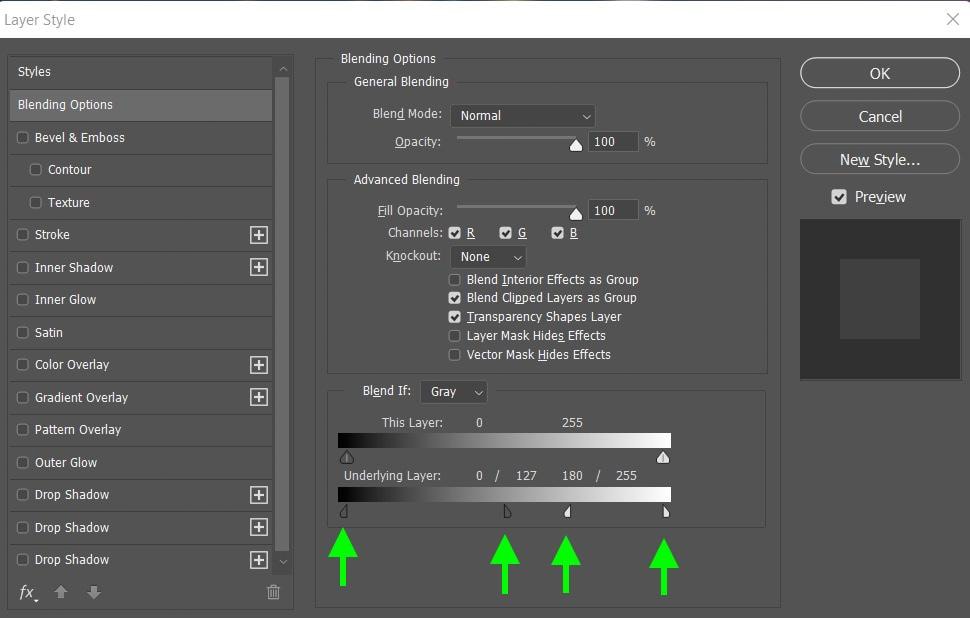Viewport: 970px width, 618px height.
Task: Uncheck Blend Clipped Layers as Group
Action: pyautogui.click(x=455, y=298)
